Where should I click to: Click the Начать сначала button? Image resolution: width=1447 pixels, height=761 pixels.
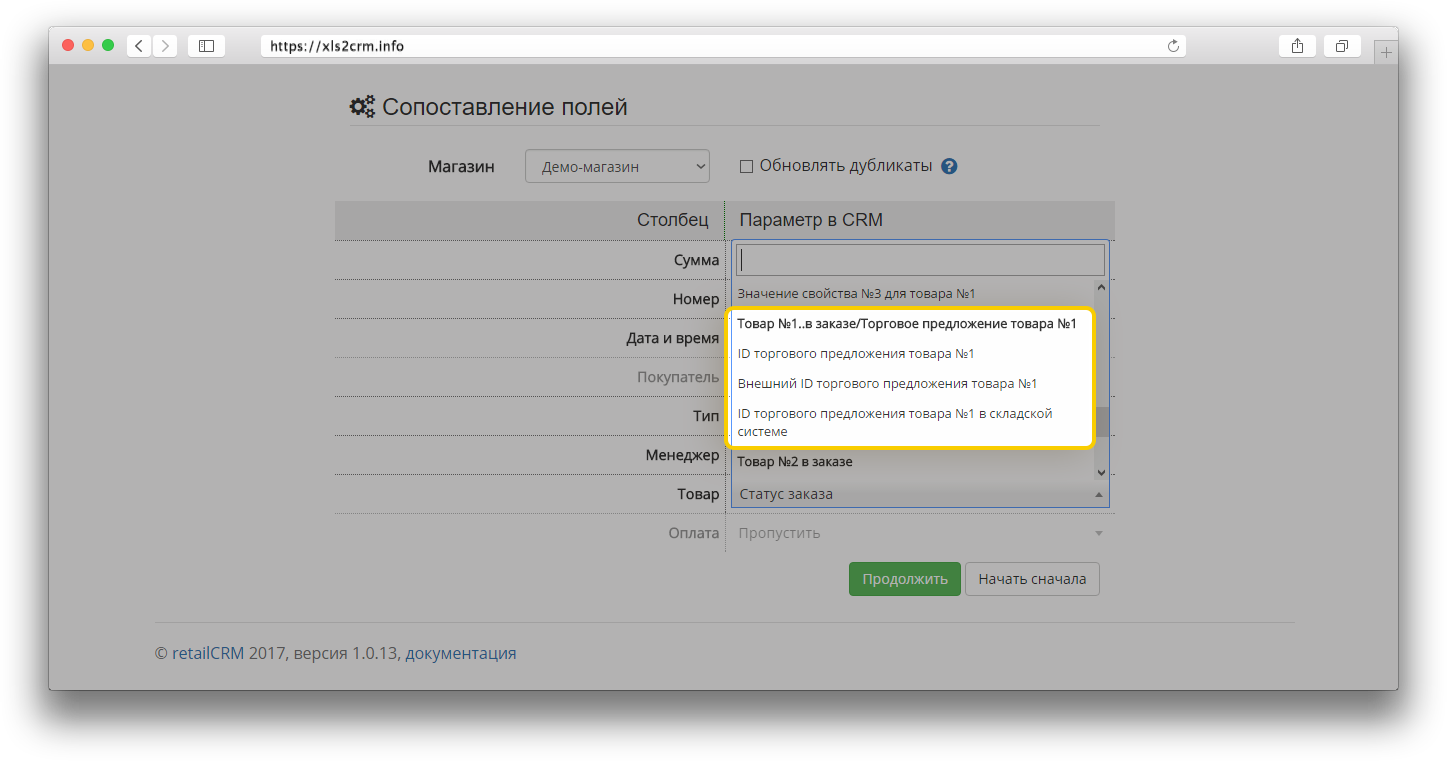pos(1031,579)
